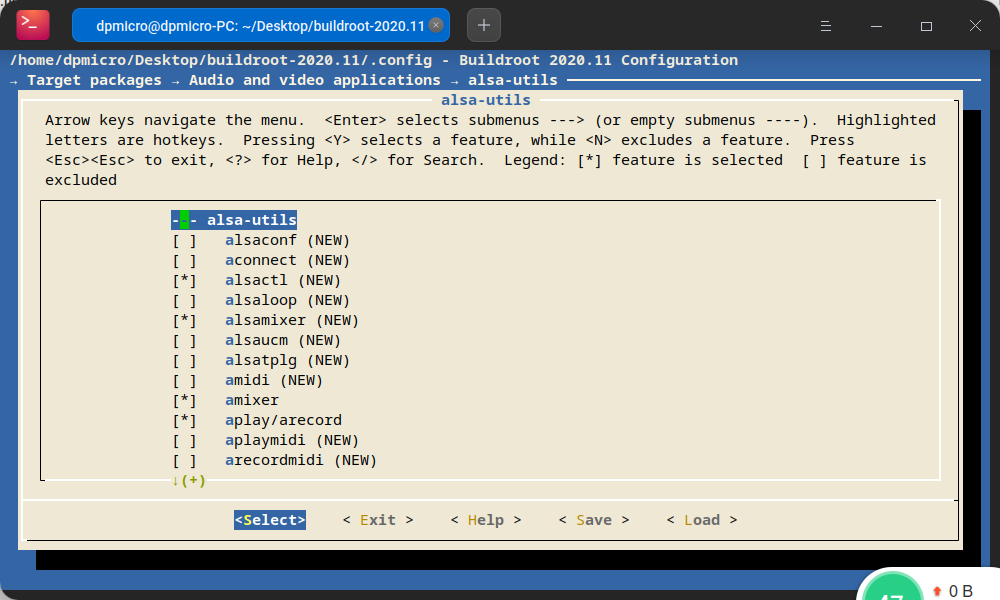Open the terminal hamburger menu

coord(826,26)
